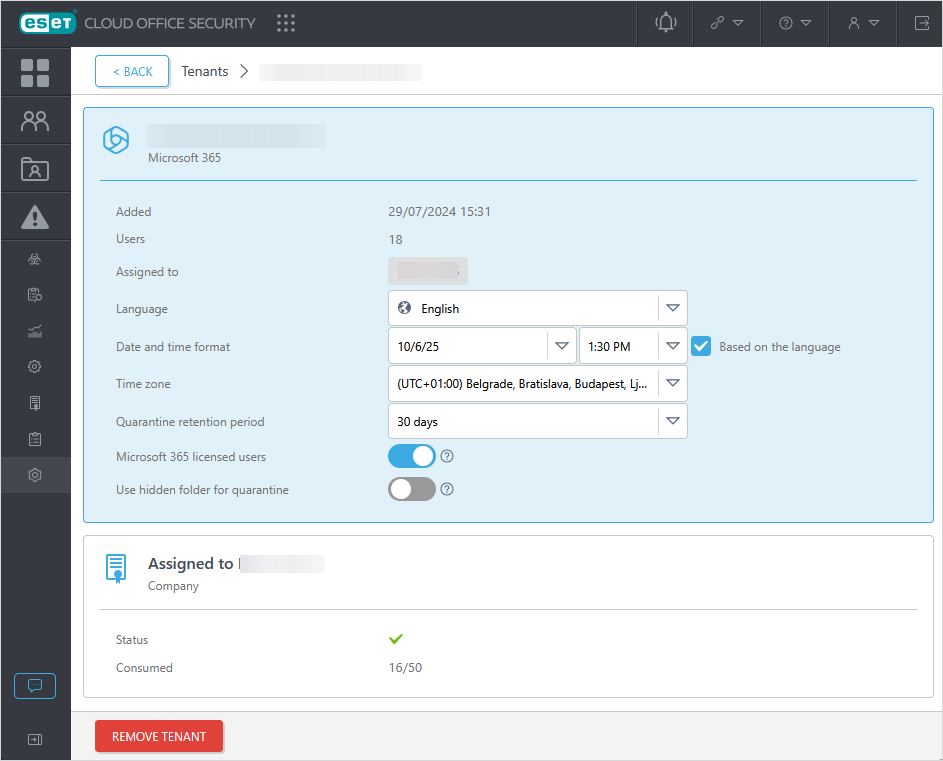943x761 pixels.
Task: Disable Microsoft 365 licensed users toggle
Action: click(x=412, y=456)
